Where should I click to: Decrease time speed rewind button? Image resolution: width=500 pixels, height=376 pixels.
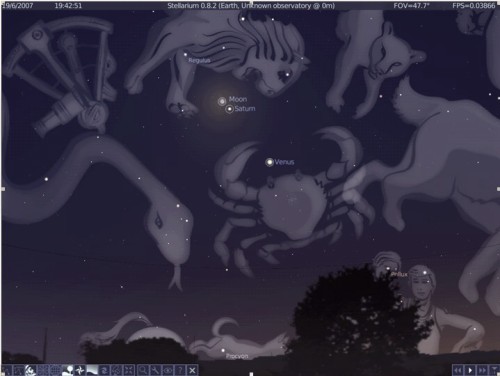[x=458, y=370]
